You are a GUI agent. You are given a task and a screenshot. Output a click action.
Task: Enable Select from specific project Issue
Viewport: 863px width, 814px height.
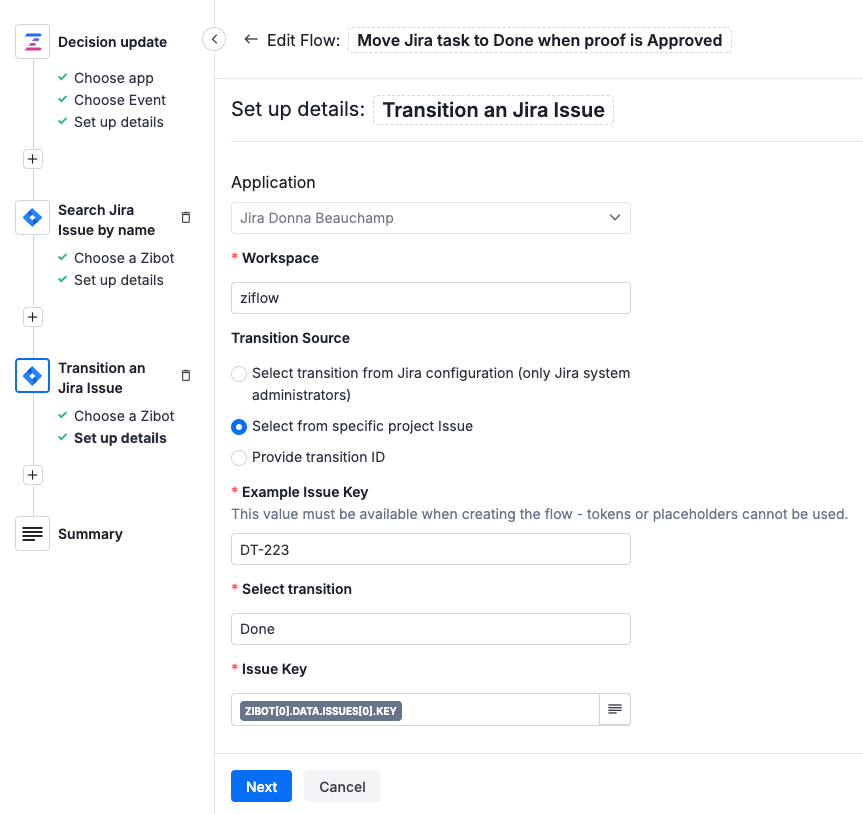click(x=238, y=427)
